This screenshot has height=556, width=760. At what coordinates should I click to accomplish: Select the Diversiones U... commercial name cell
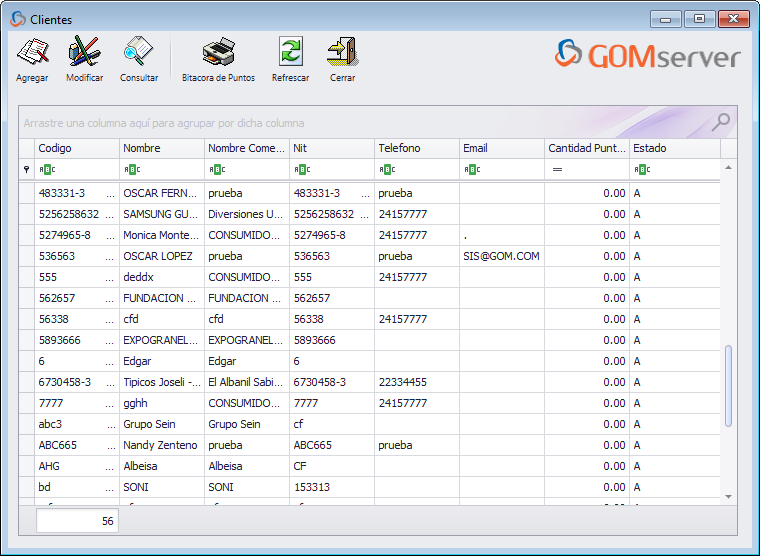(247, 214)
